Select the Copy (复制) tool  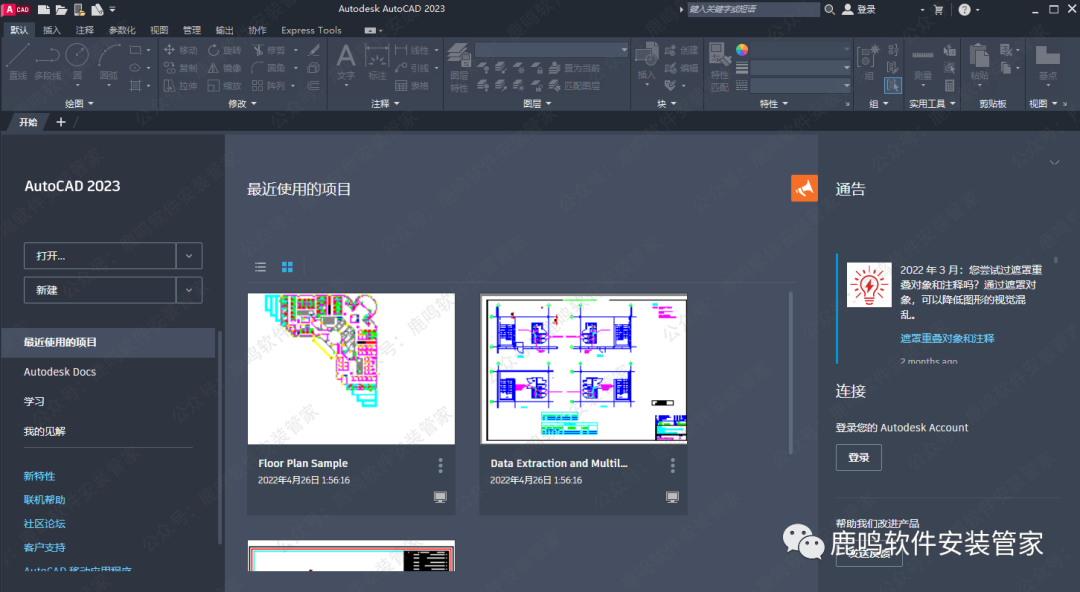tap(180, 68)
